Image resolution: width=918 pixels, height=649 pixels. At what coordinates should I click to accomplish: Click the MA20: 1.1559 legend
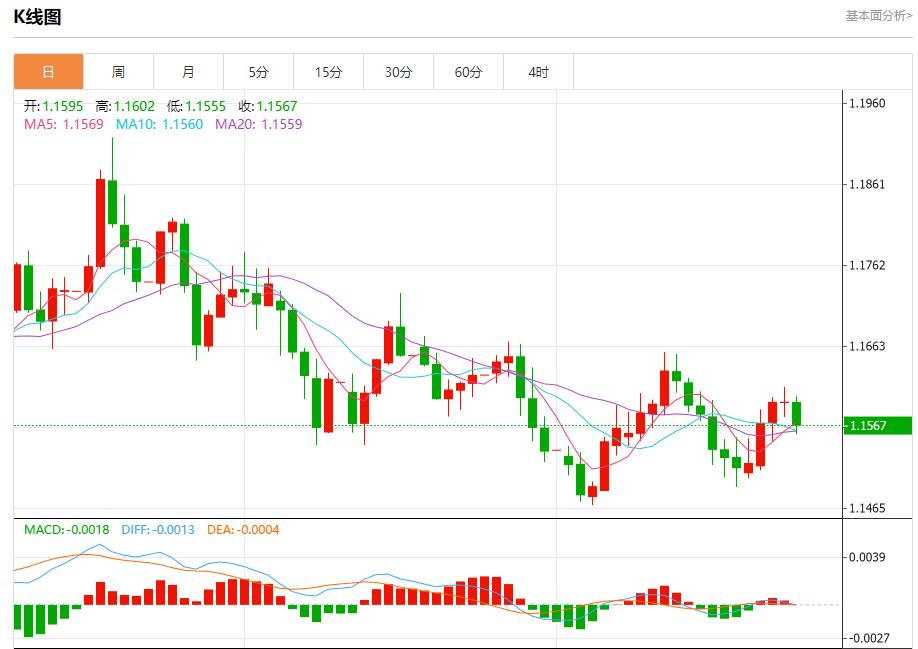click(x=258, y=126)
